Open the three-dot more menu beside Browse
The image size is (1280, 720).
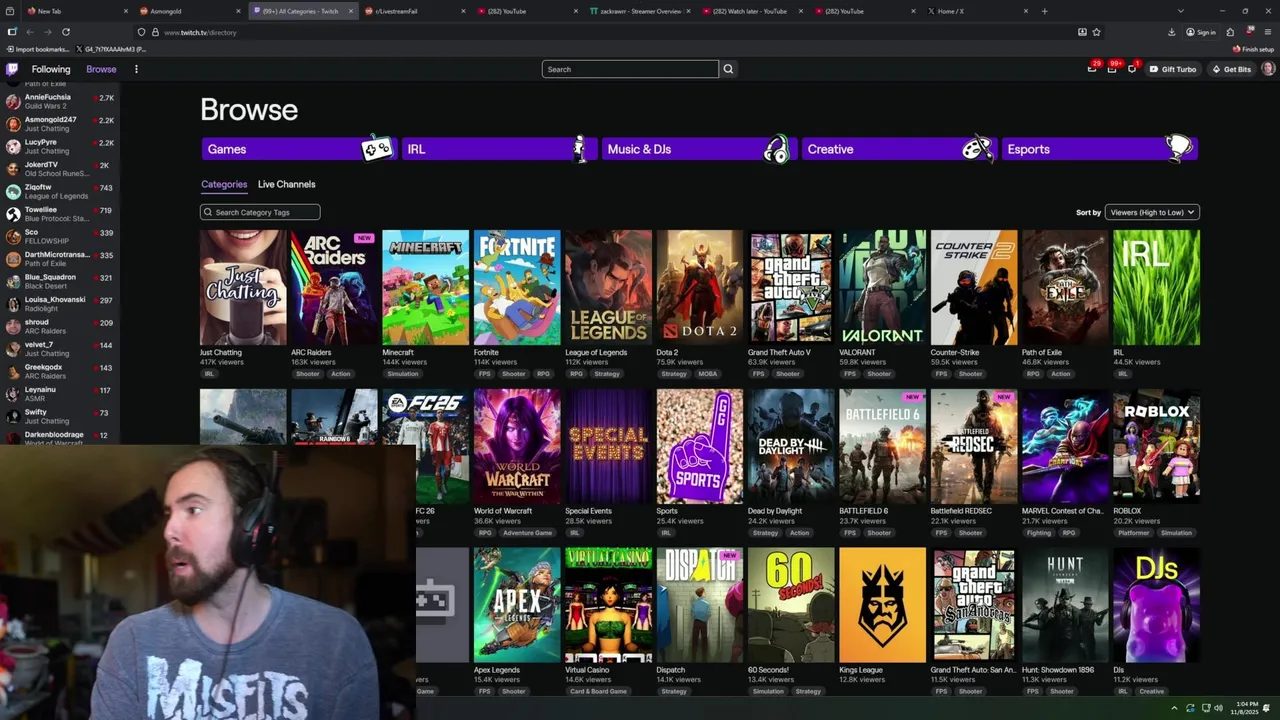click(136, 69)
